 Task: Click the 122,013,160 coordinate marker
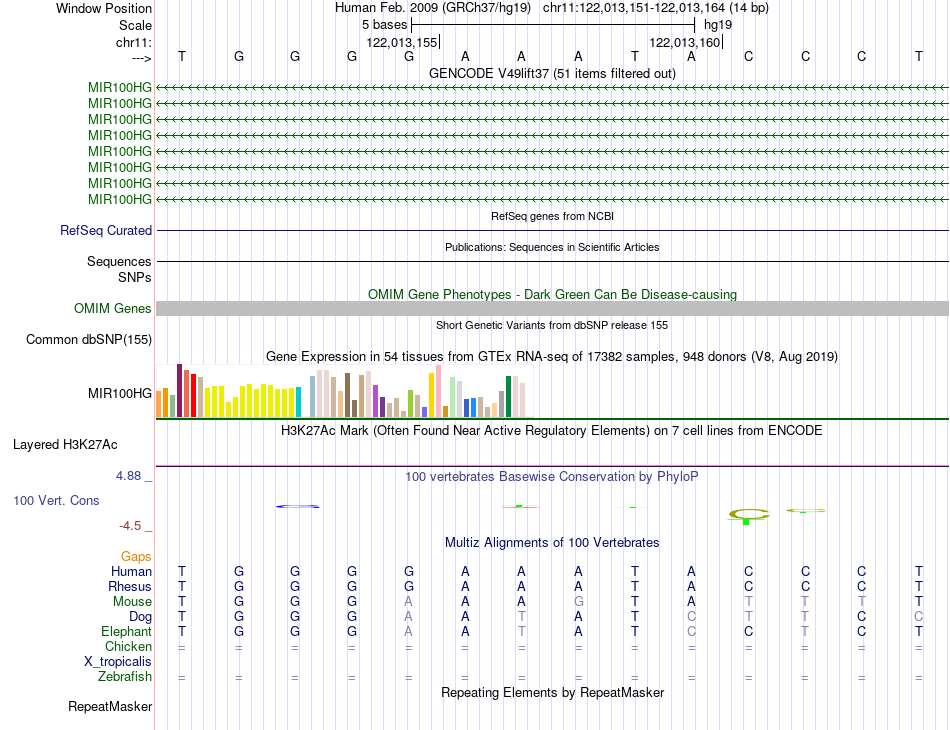(685, 42)
